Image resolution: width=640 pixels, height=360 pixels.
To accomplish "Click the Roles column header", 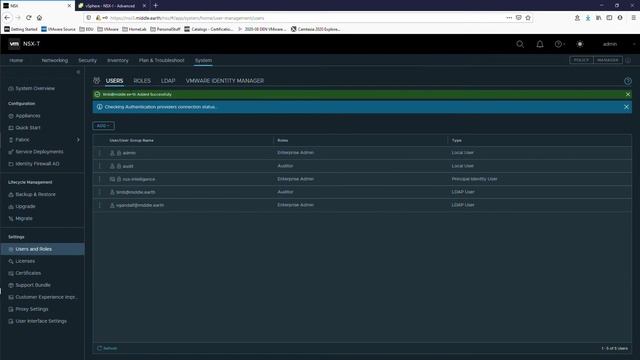I will point(282,140).
